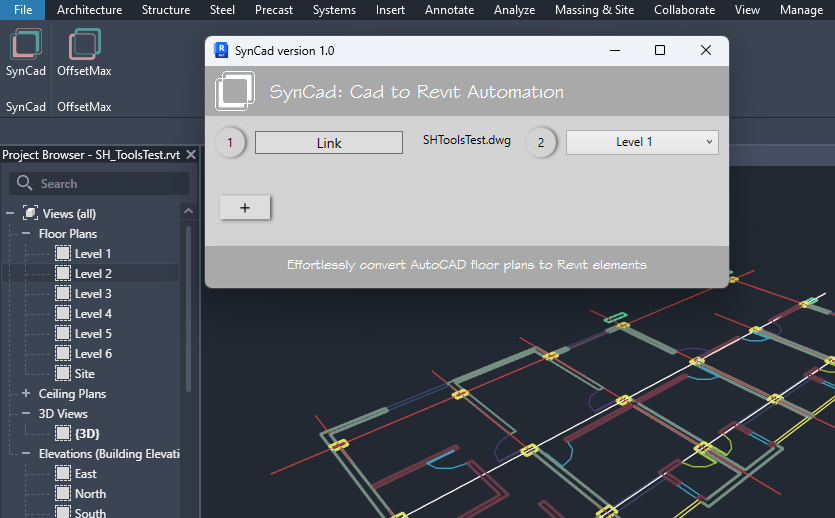The width and height of the screenshot is (835, 518).
Task: Select the Level 6 floor plan view icon
Action: (63, 353)
